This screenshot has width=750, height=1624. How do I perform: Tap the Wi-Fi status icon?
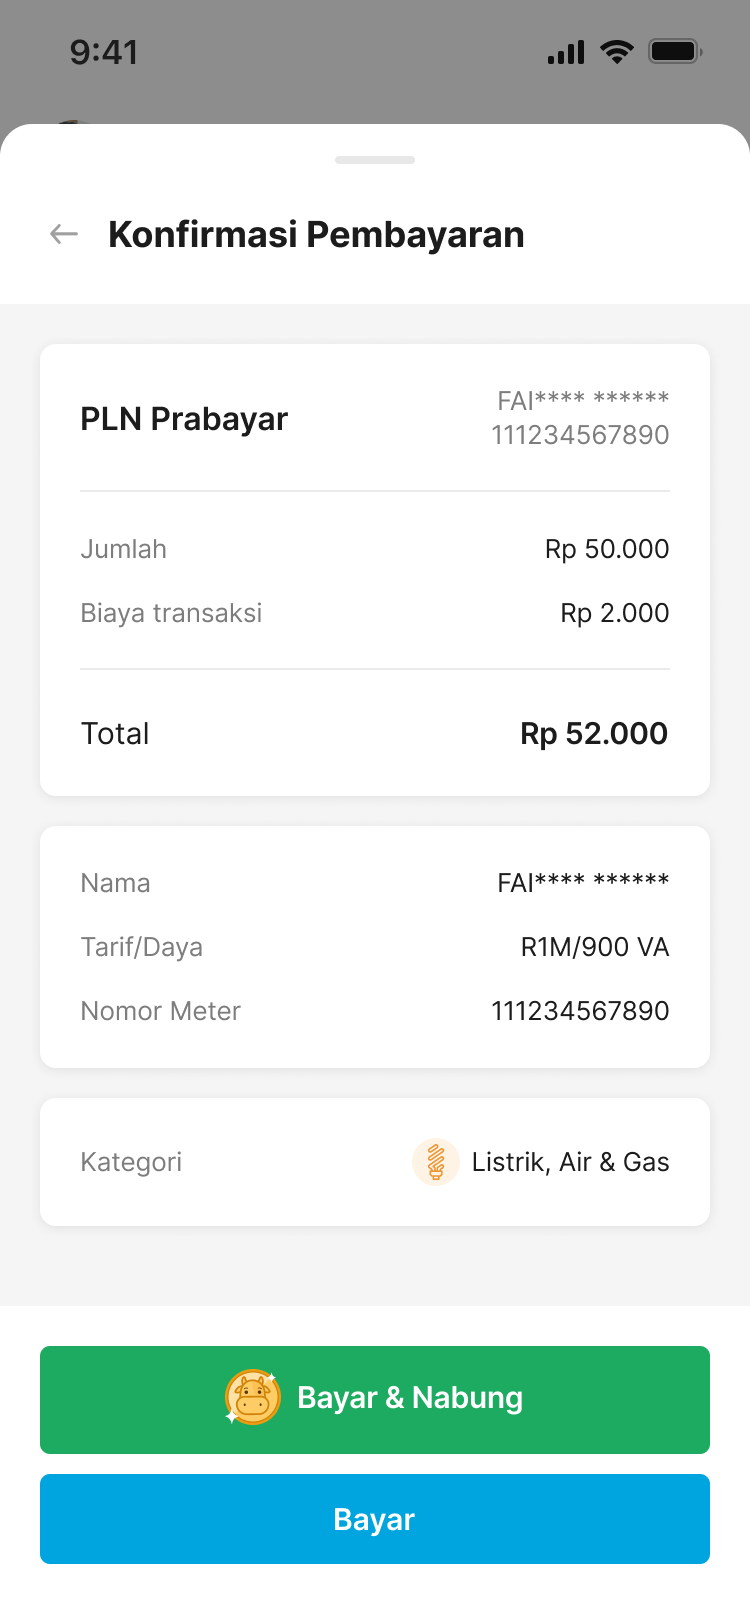click(617, 52)
